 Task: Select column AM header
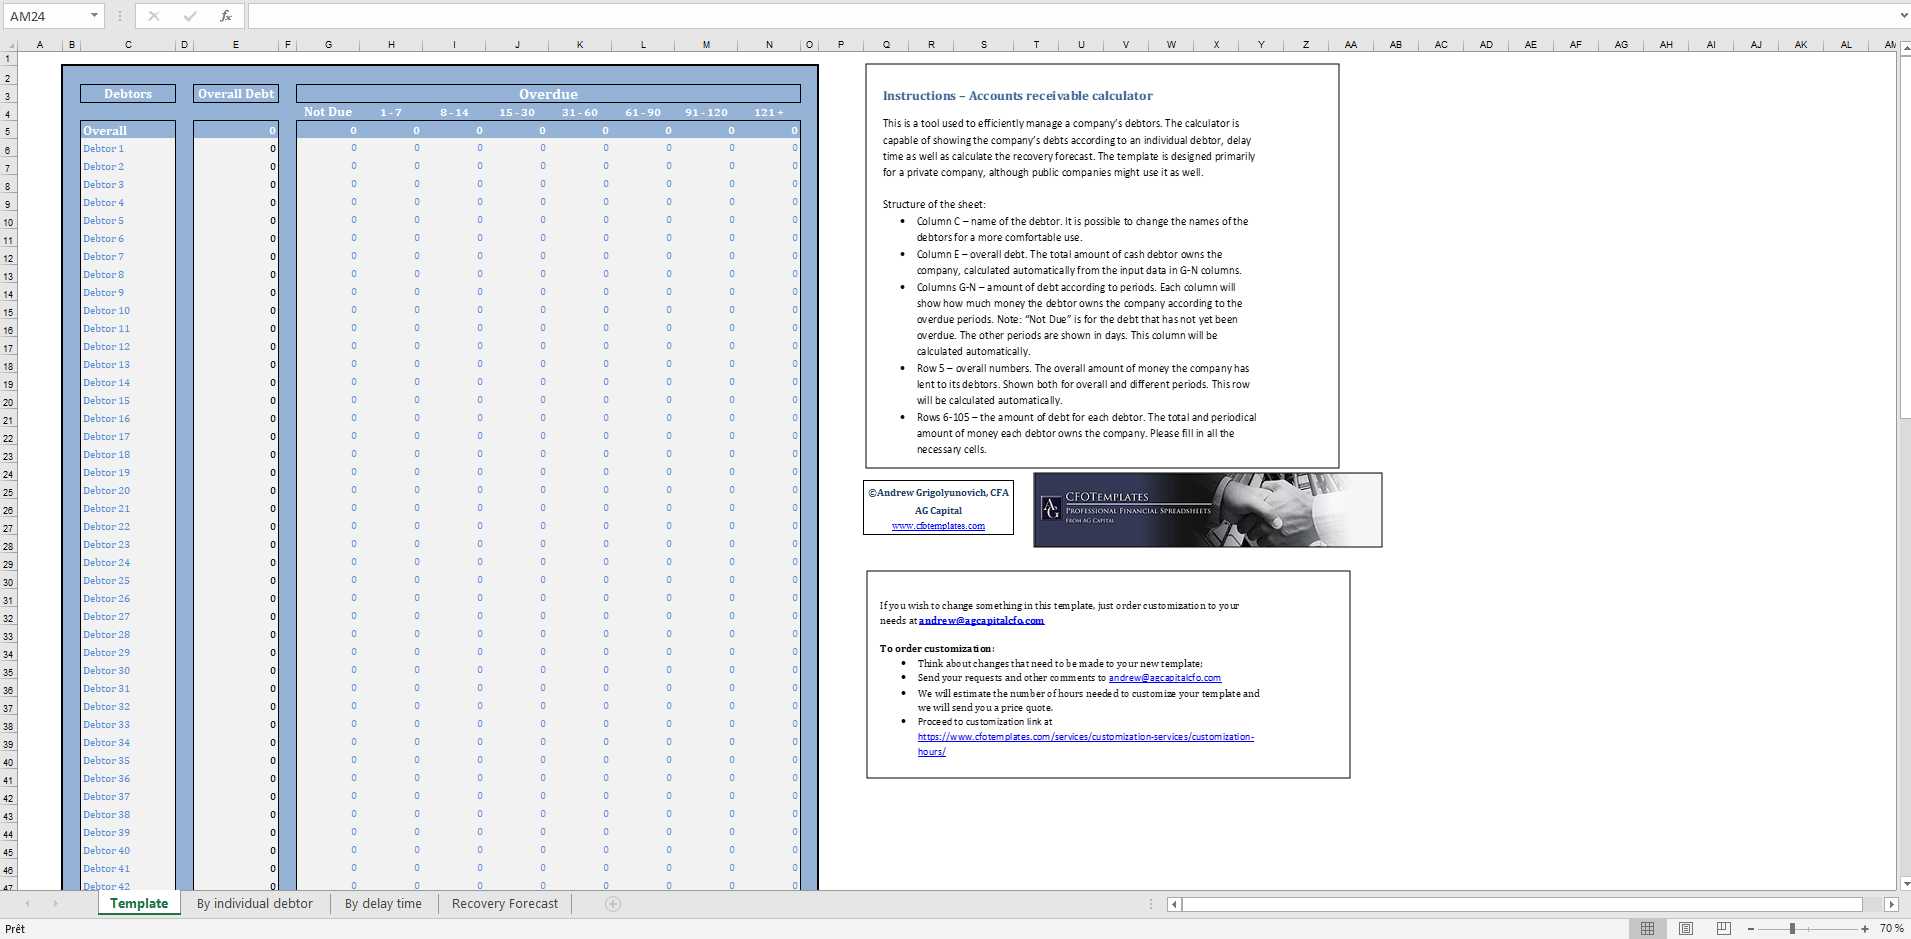1888,45
